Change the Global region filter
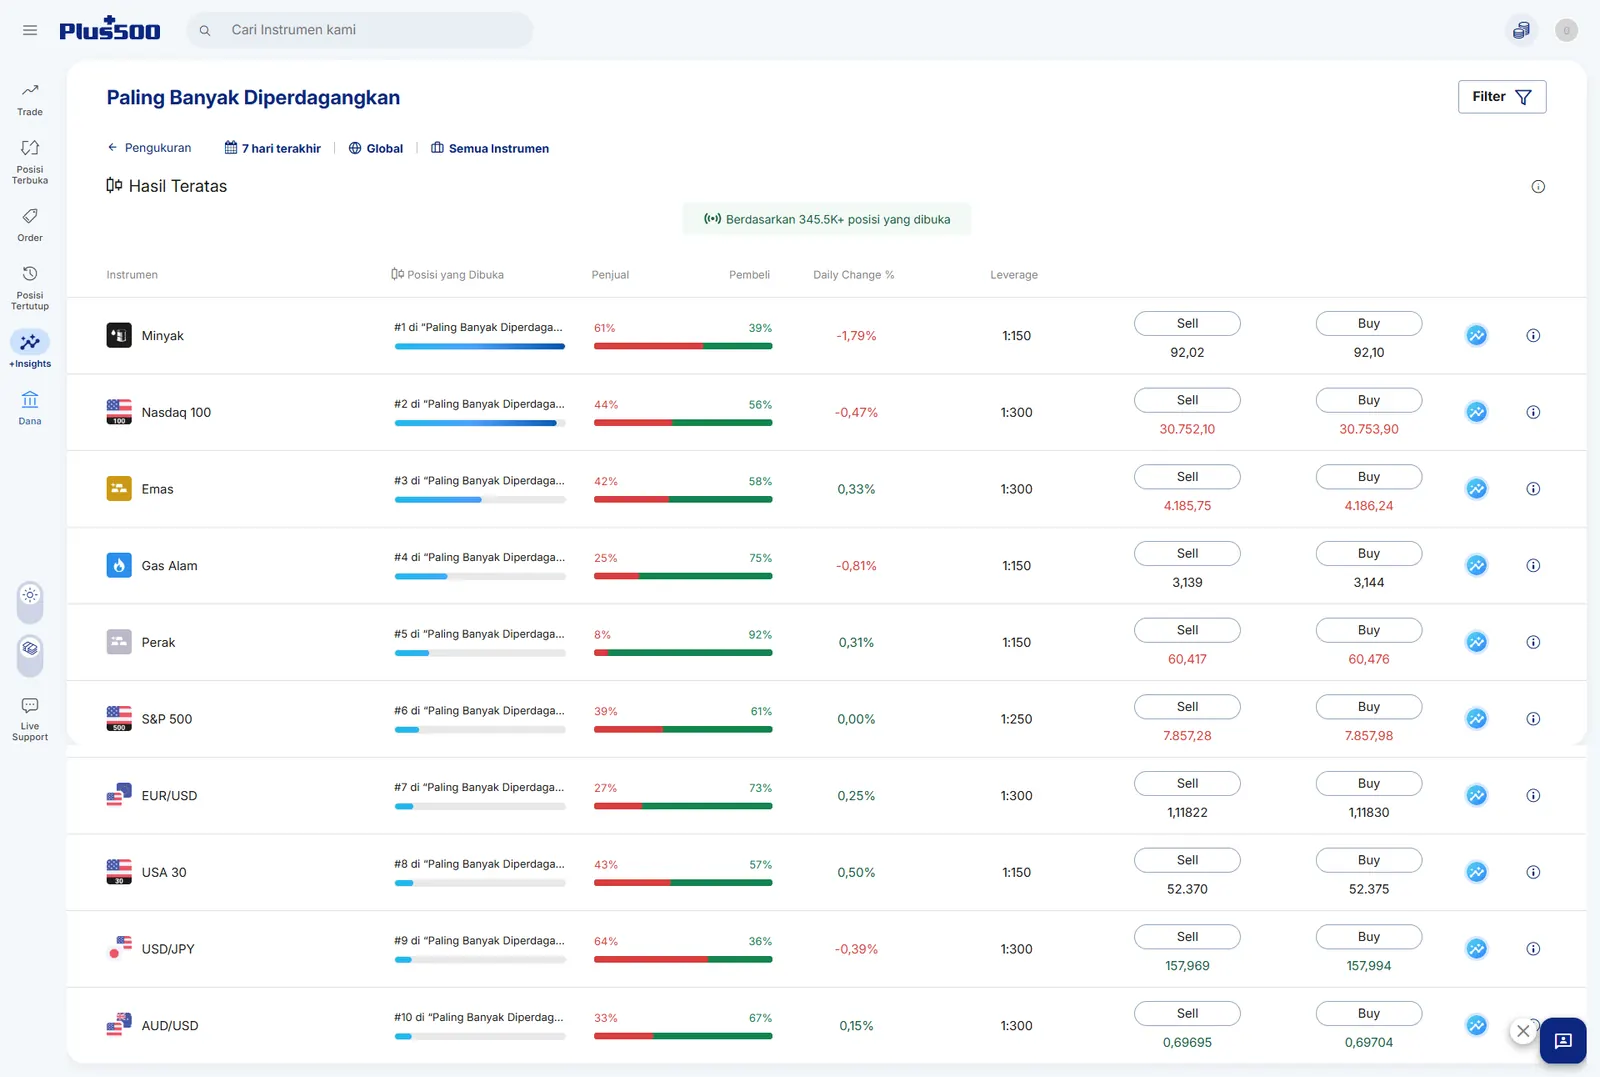 (x=376, y=148)
